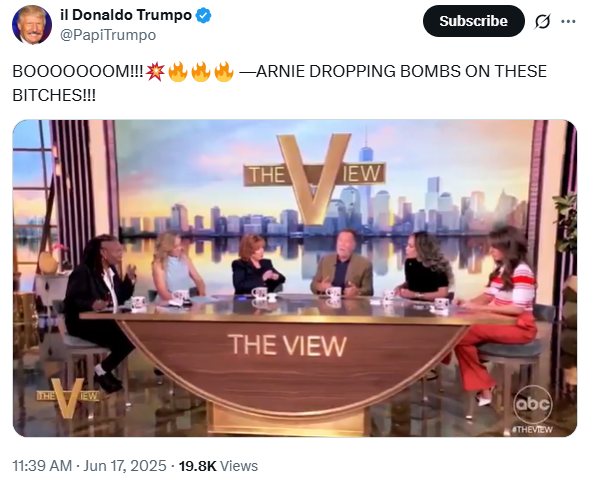Screen dimensions: 590x479
Task: Click THE VIEW lettering on the desk
Action: point(287,345)
